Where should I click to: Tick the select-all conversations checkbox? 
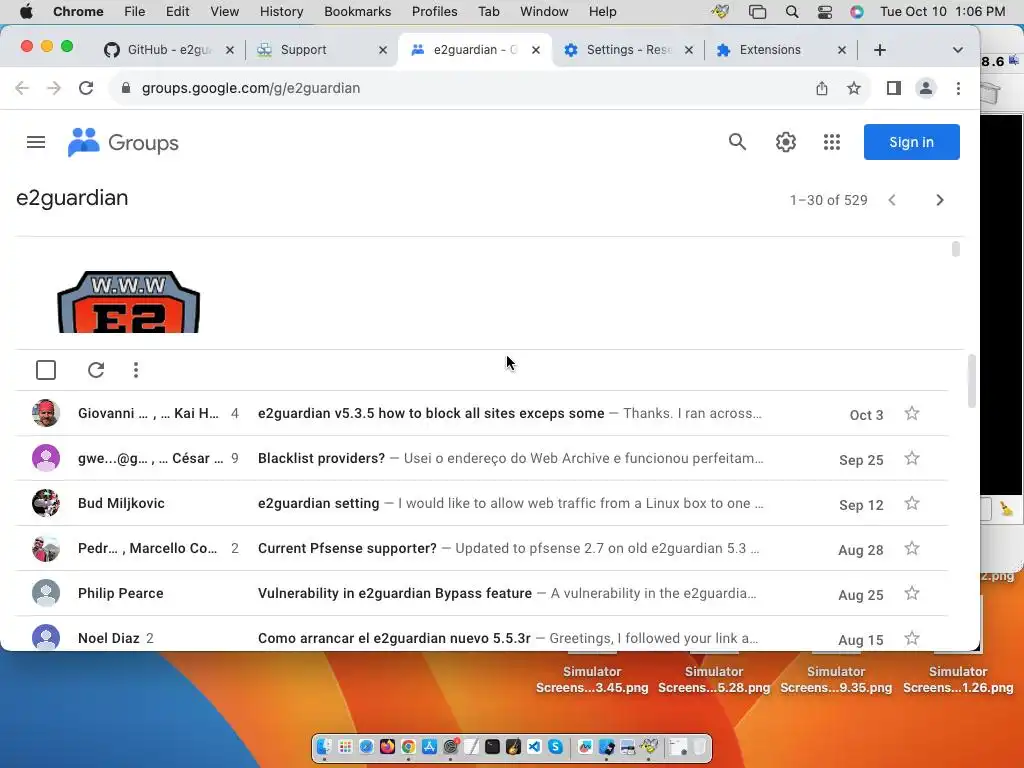tap(46, 370)
